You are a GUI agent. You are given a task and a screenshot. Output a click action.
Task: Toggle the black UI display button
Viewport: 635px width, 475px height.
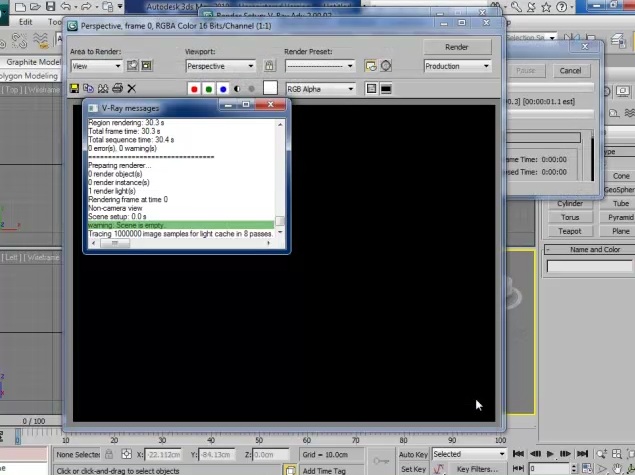[386, 89]
